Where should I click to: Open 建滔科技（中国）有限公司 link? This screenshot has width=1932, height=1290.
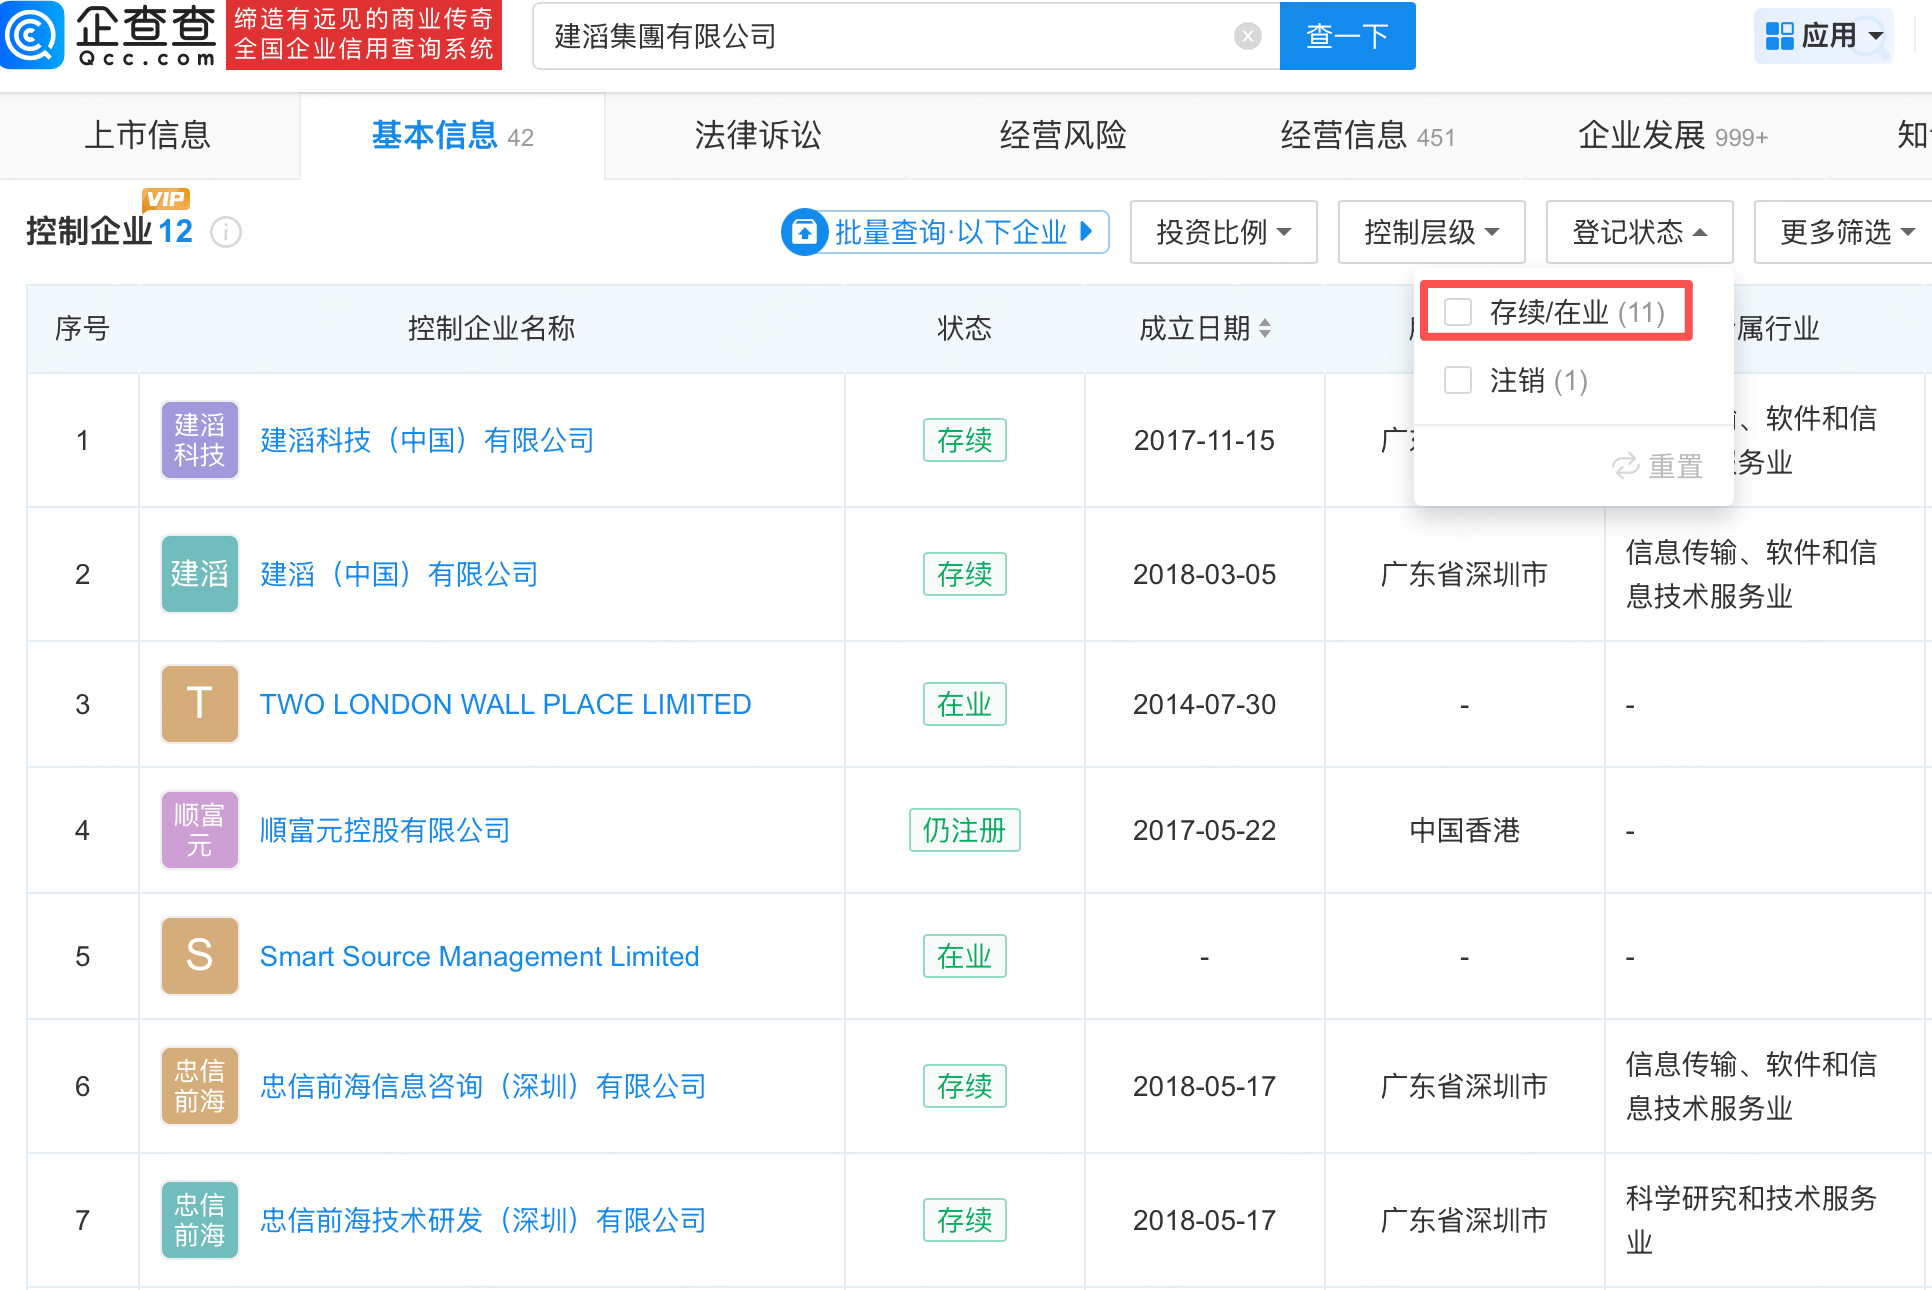pos(427,440)
